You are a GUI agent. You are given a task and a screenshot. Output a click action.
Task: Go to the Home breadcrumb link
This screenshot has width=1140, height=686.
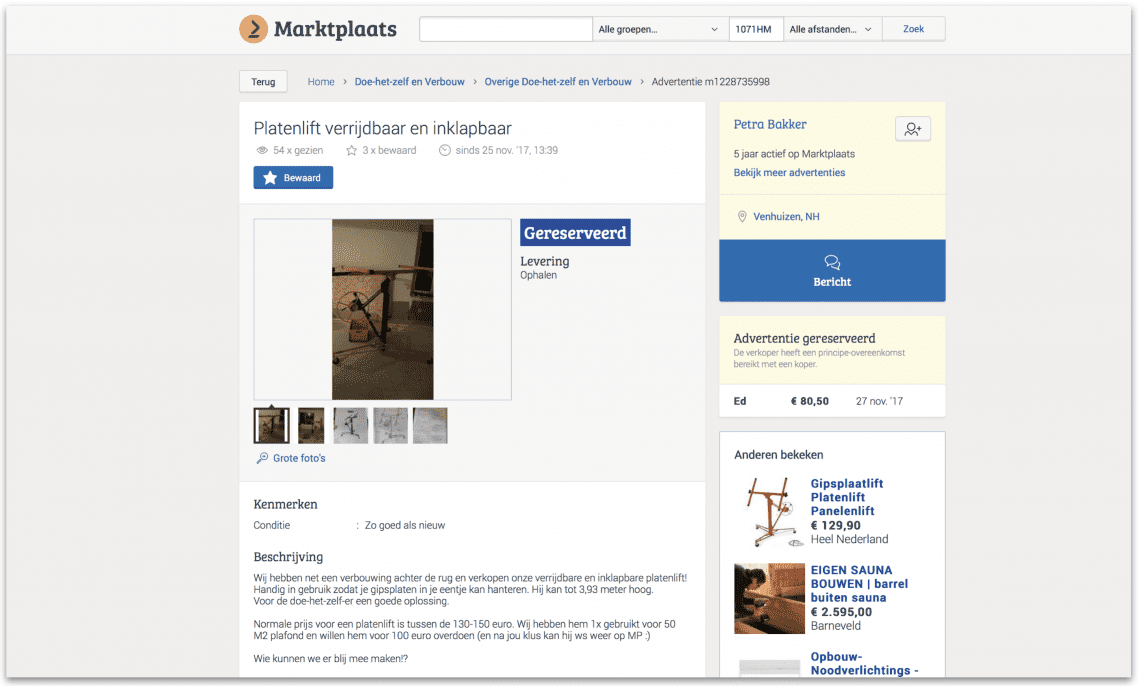[x=321, y=81]
